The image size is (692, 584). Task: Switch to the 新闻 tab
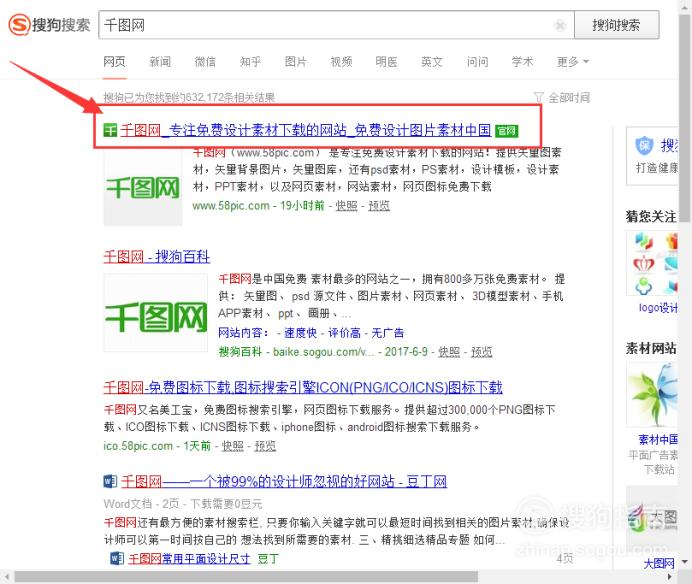[x=160, y=62]
